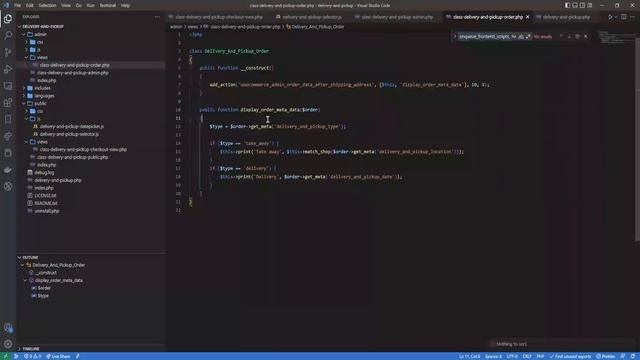The height and width of the screenshot is (360, 640).
Task: Open the File menu
Action: click(18, 5)
